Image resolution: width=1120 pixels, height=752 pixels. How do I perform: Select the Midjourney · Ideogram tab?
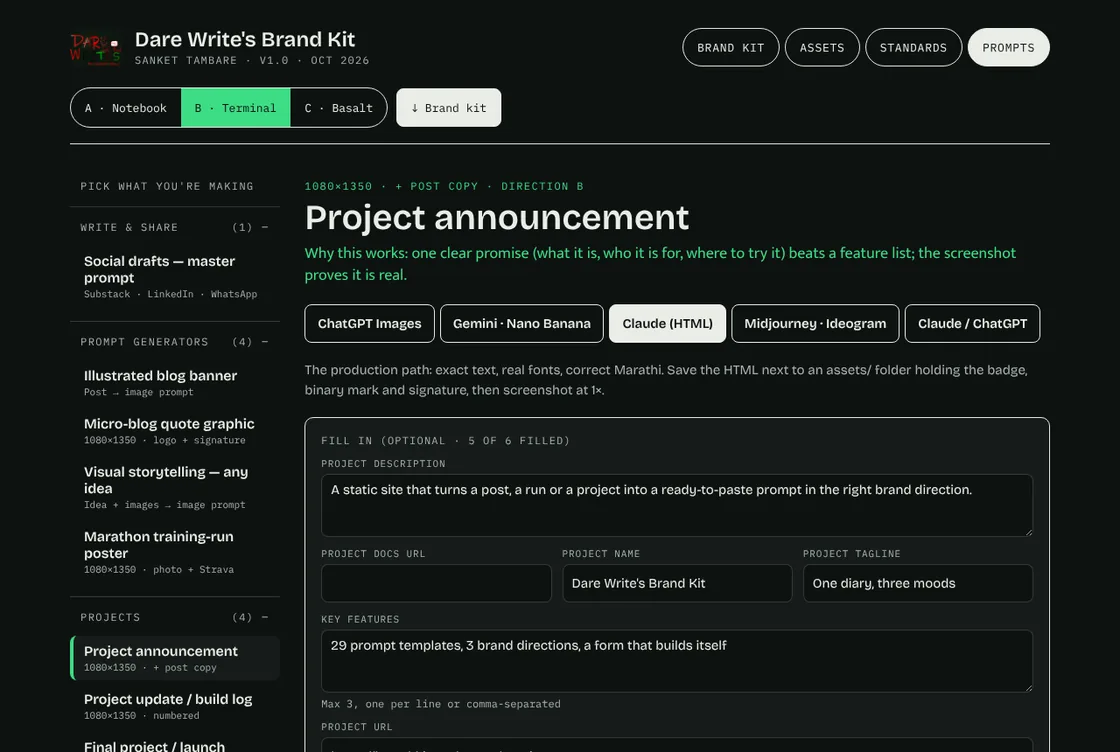tap(815, 324)
